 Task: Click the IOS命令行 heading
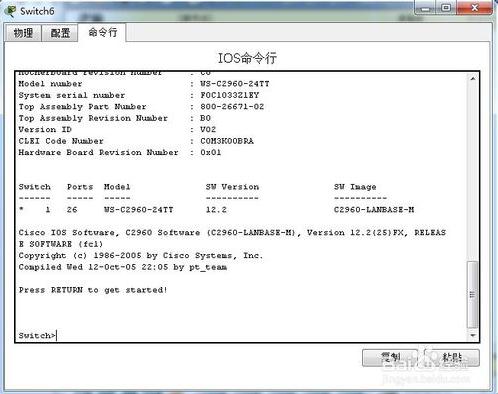(247, 58)
